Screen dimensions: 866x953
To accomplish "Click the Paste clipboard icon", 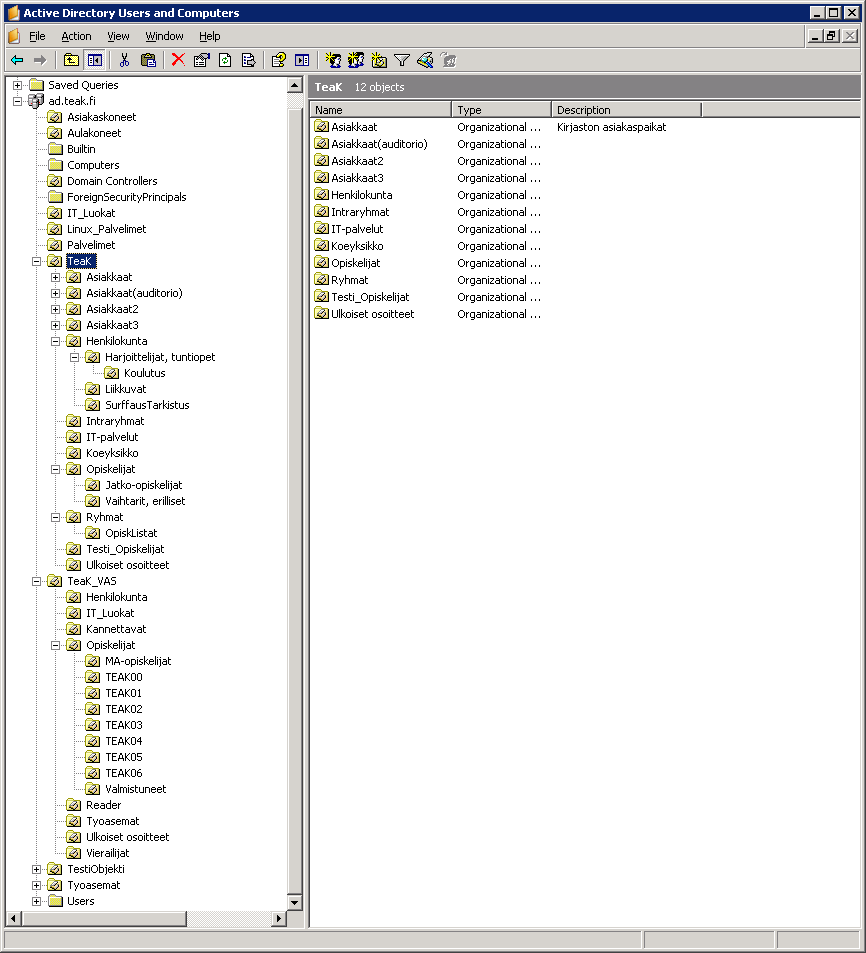I will tap(148, 60).
